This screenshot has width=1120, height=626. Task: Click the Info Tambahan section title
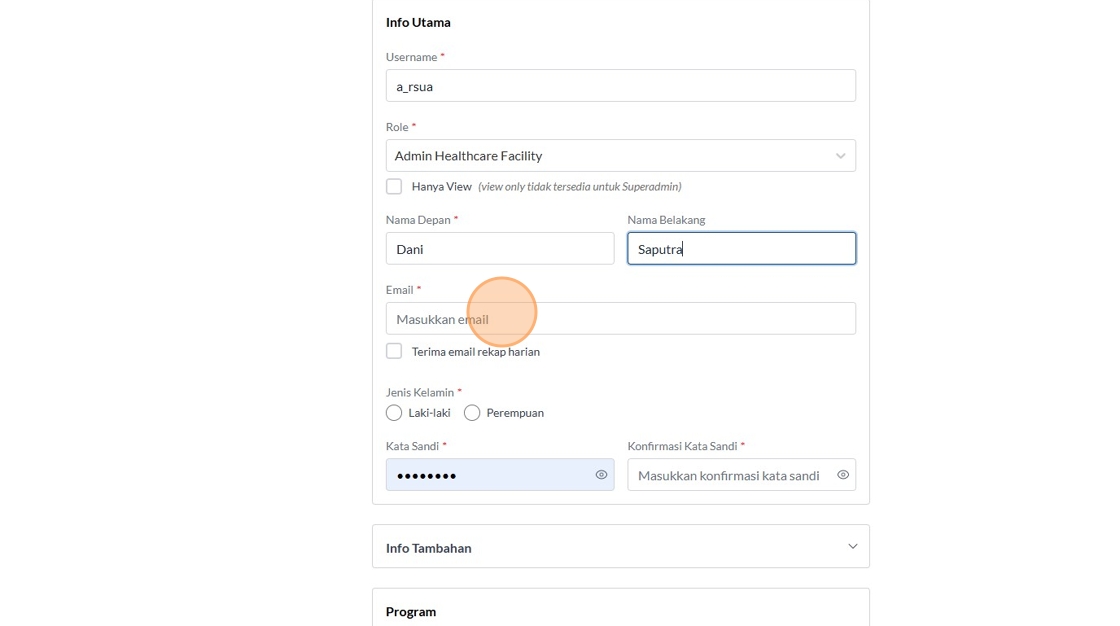(x=429, y=548)
